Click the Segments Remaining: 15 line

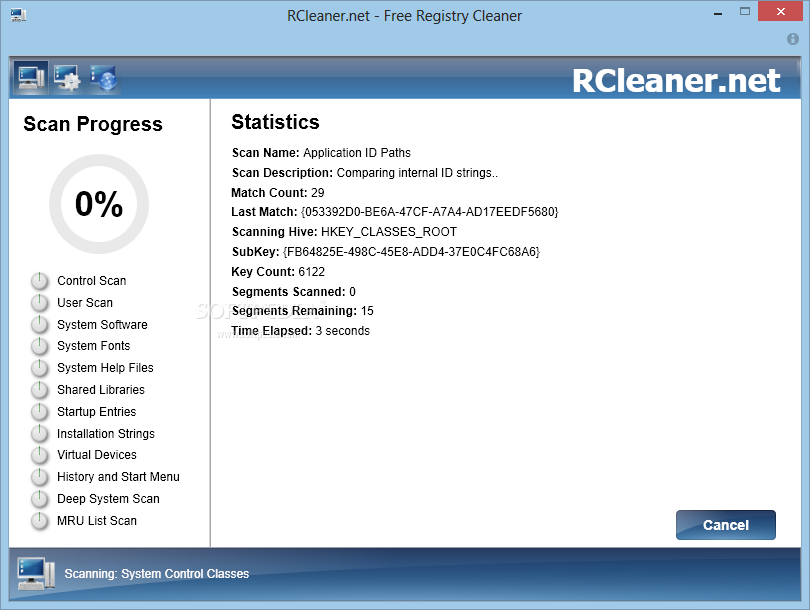click(x=302, y=311)
